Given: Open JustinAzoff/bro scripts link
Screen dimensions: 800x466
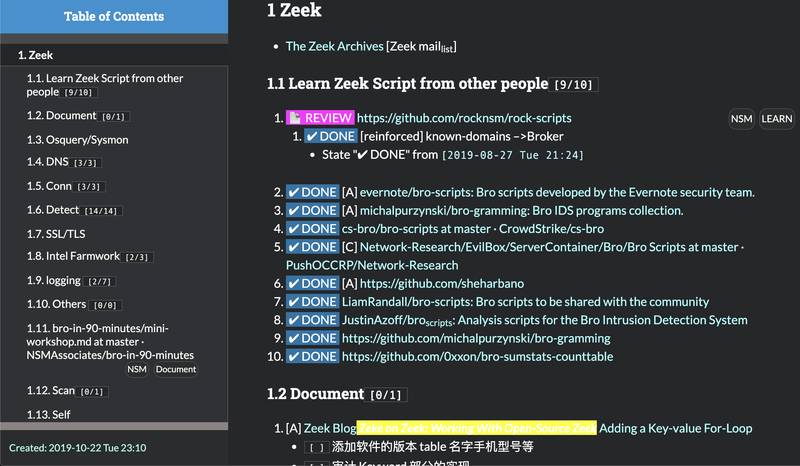Looking at the screenshot, I should 544,320.
